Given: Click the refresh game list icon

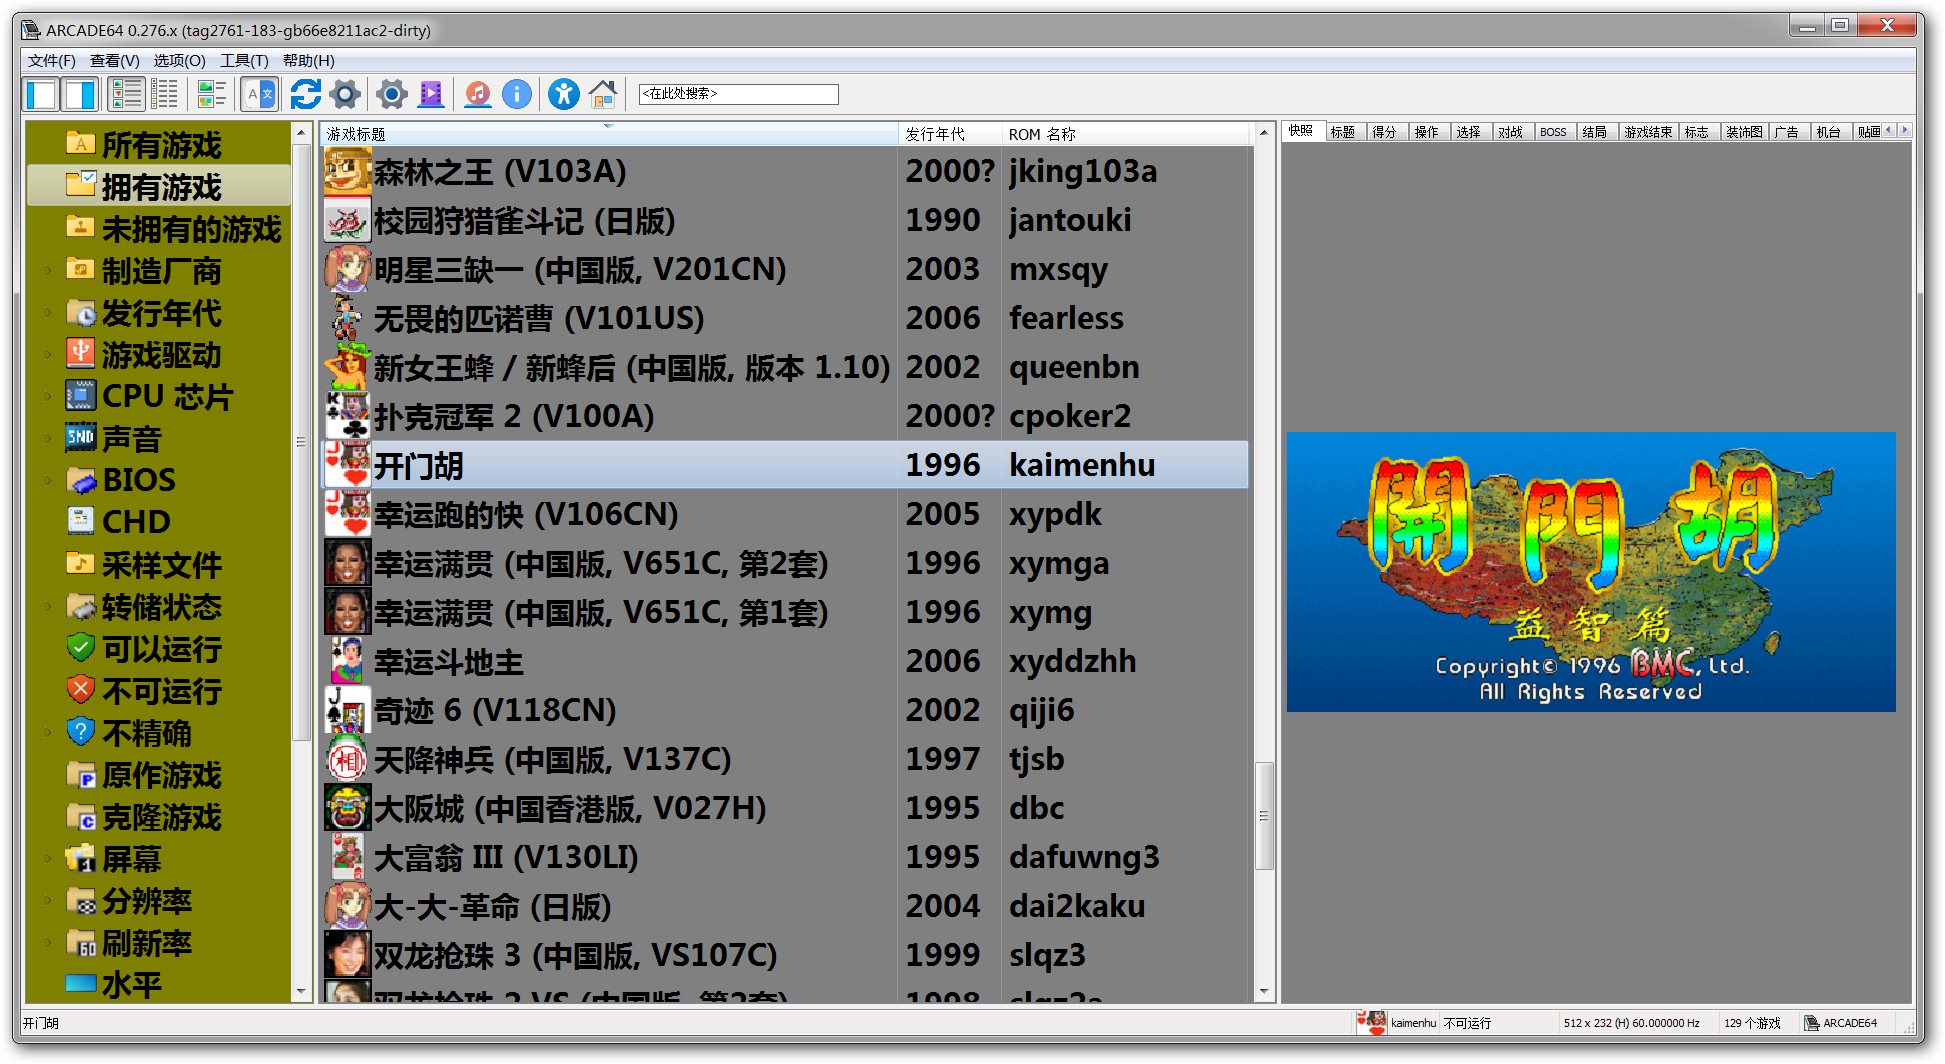Looking at the screenshot, I should [305, 94].
